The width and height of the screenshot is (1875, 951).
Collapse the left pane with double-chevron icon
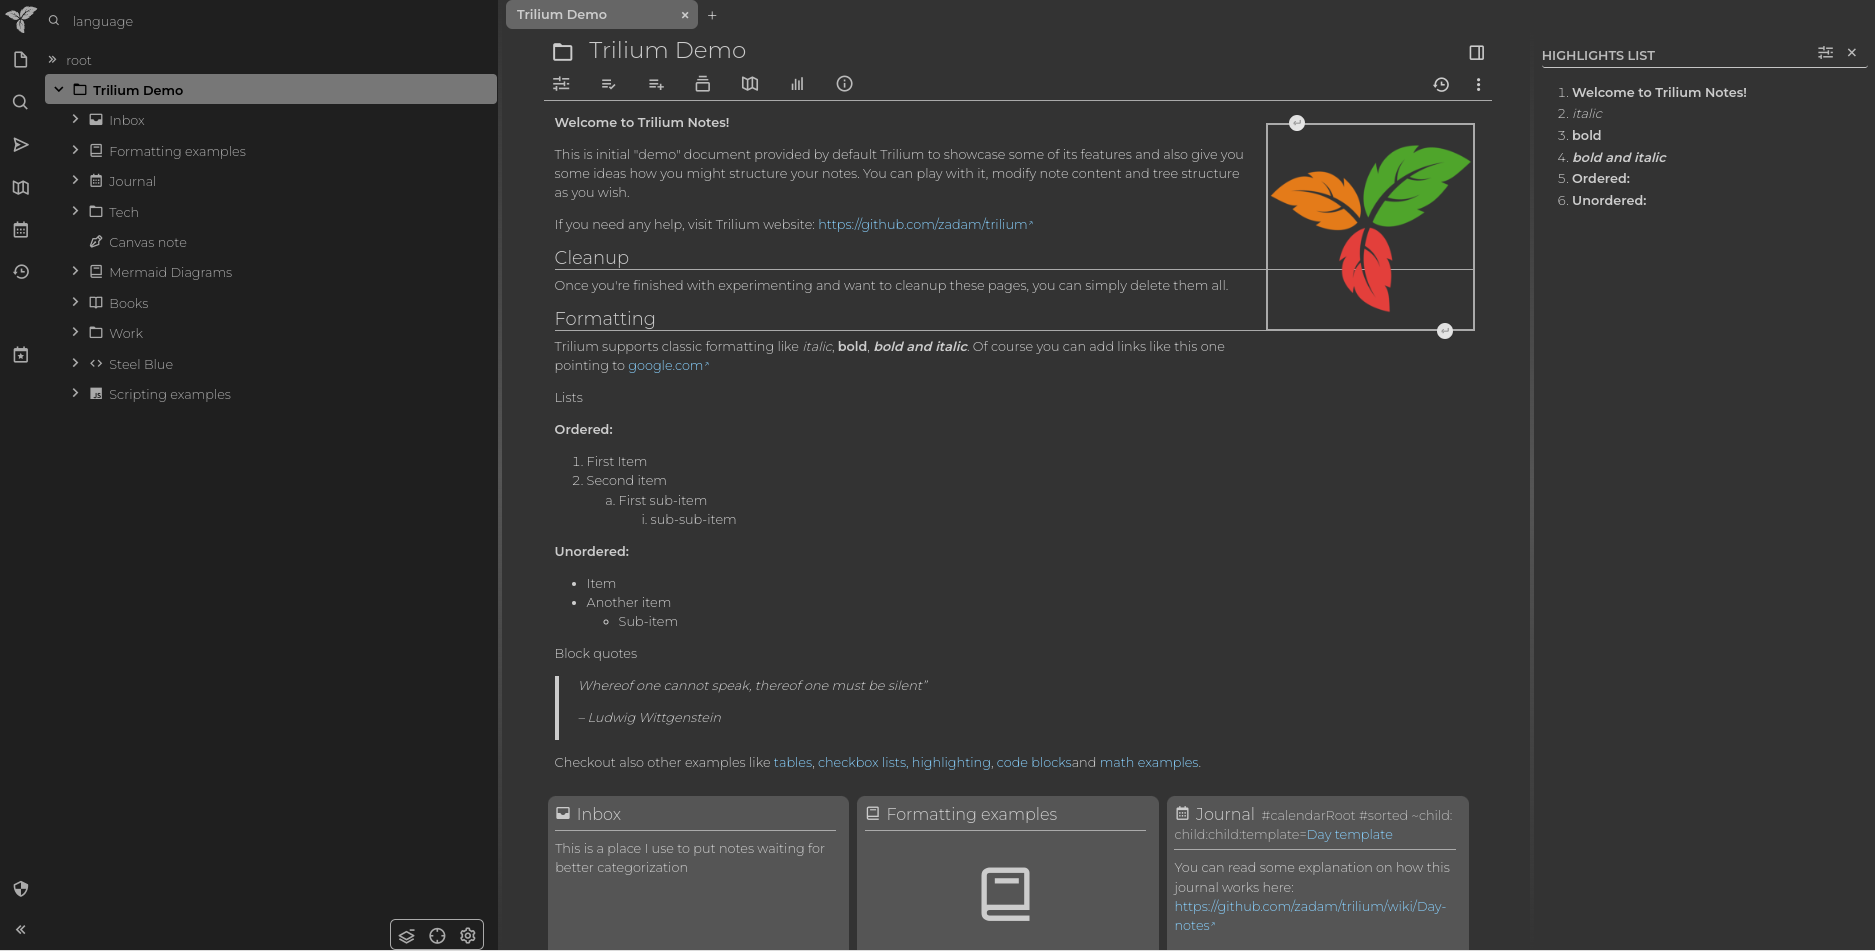(x=20, y=929)
